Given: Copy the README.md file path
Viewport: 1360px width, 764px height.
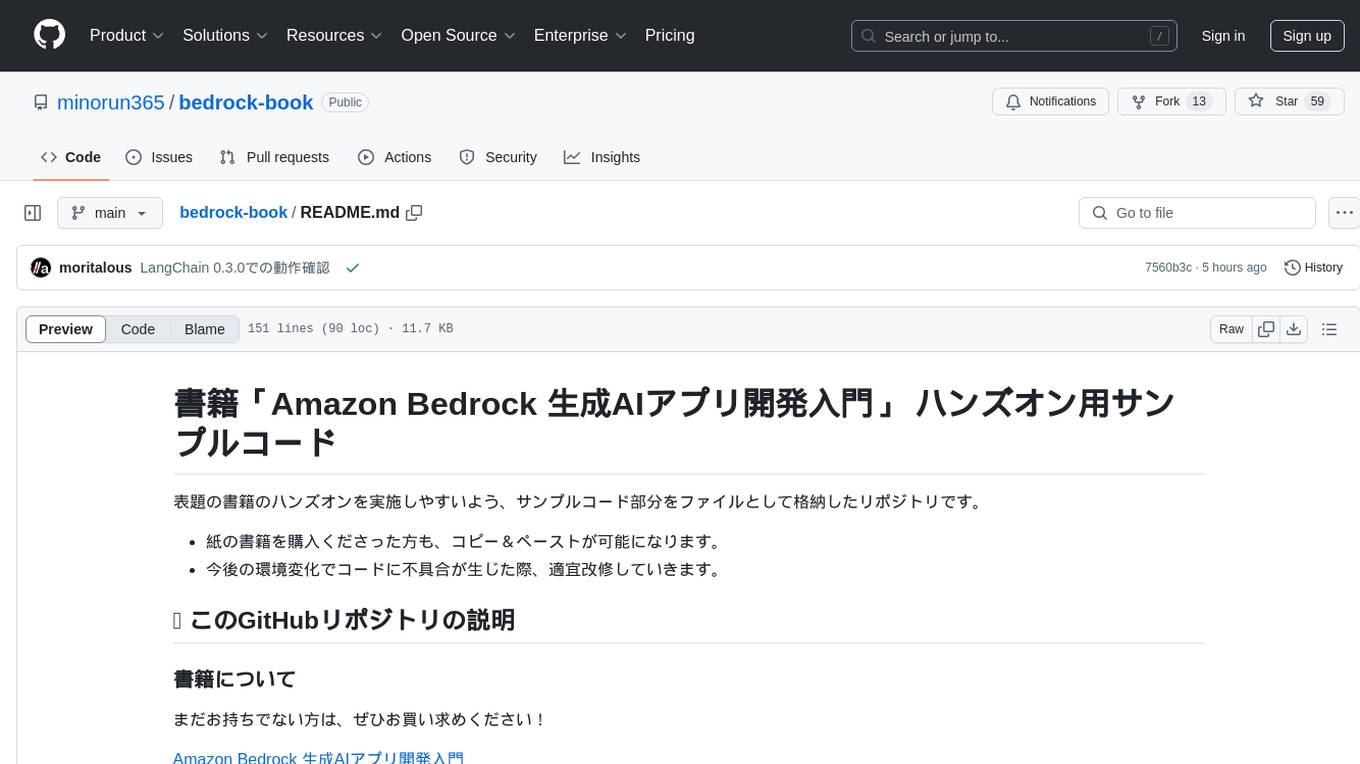Looking at the screenshot, I should pos(414,213).
